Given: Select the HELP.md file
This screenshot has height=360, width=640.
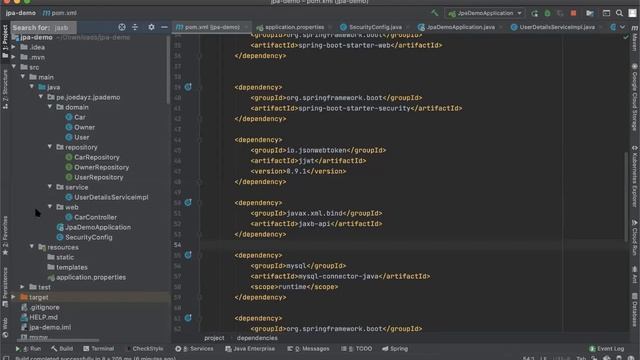Looking at the screenshot, I should [39, 317].
